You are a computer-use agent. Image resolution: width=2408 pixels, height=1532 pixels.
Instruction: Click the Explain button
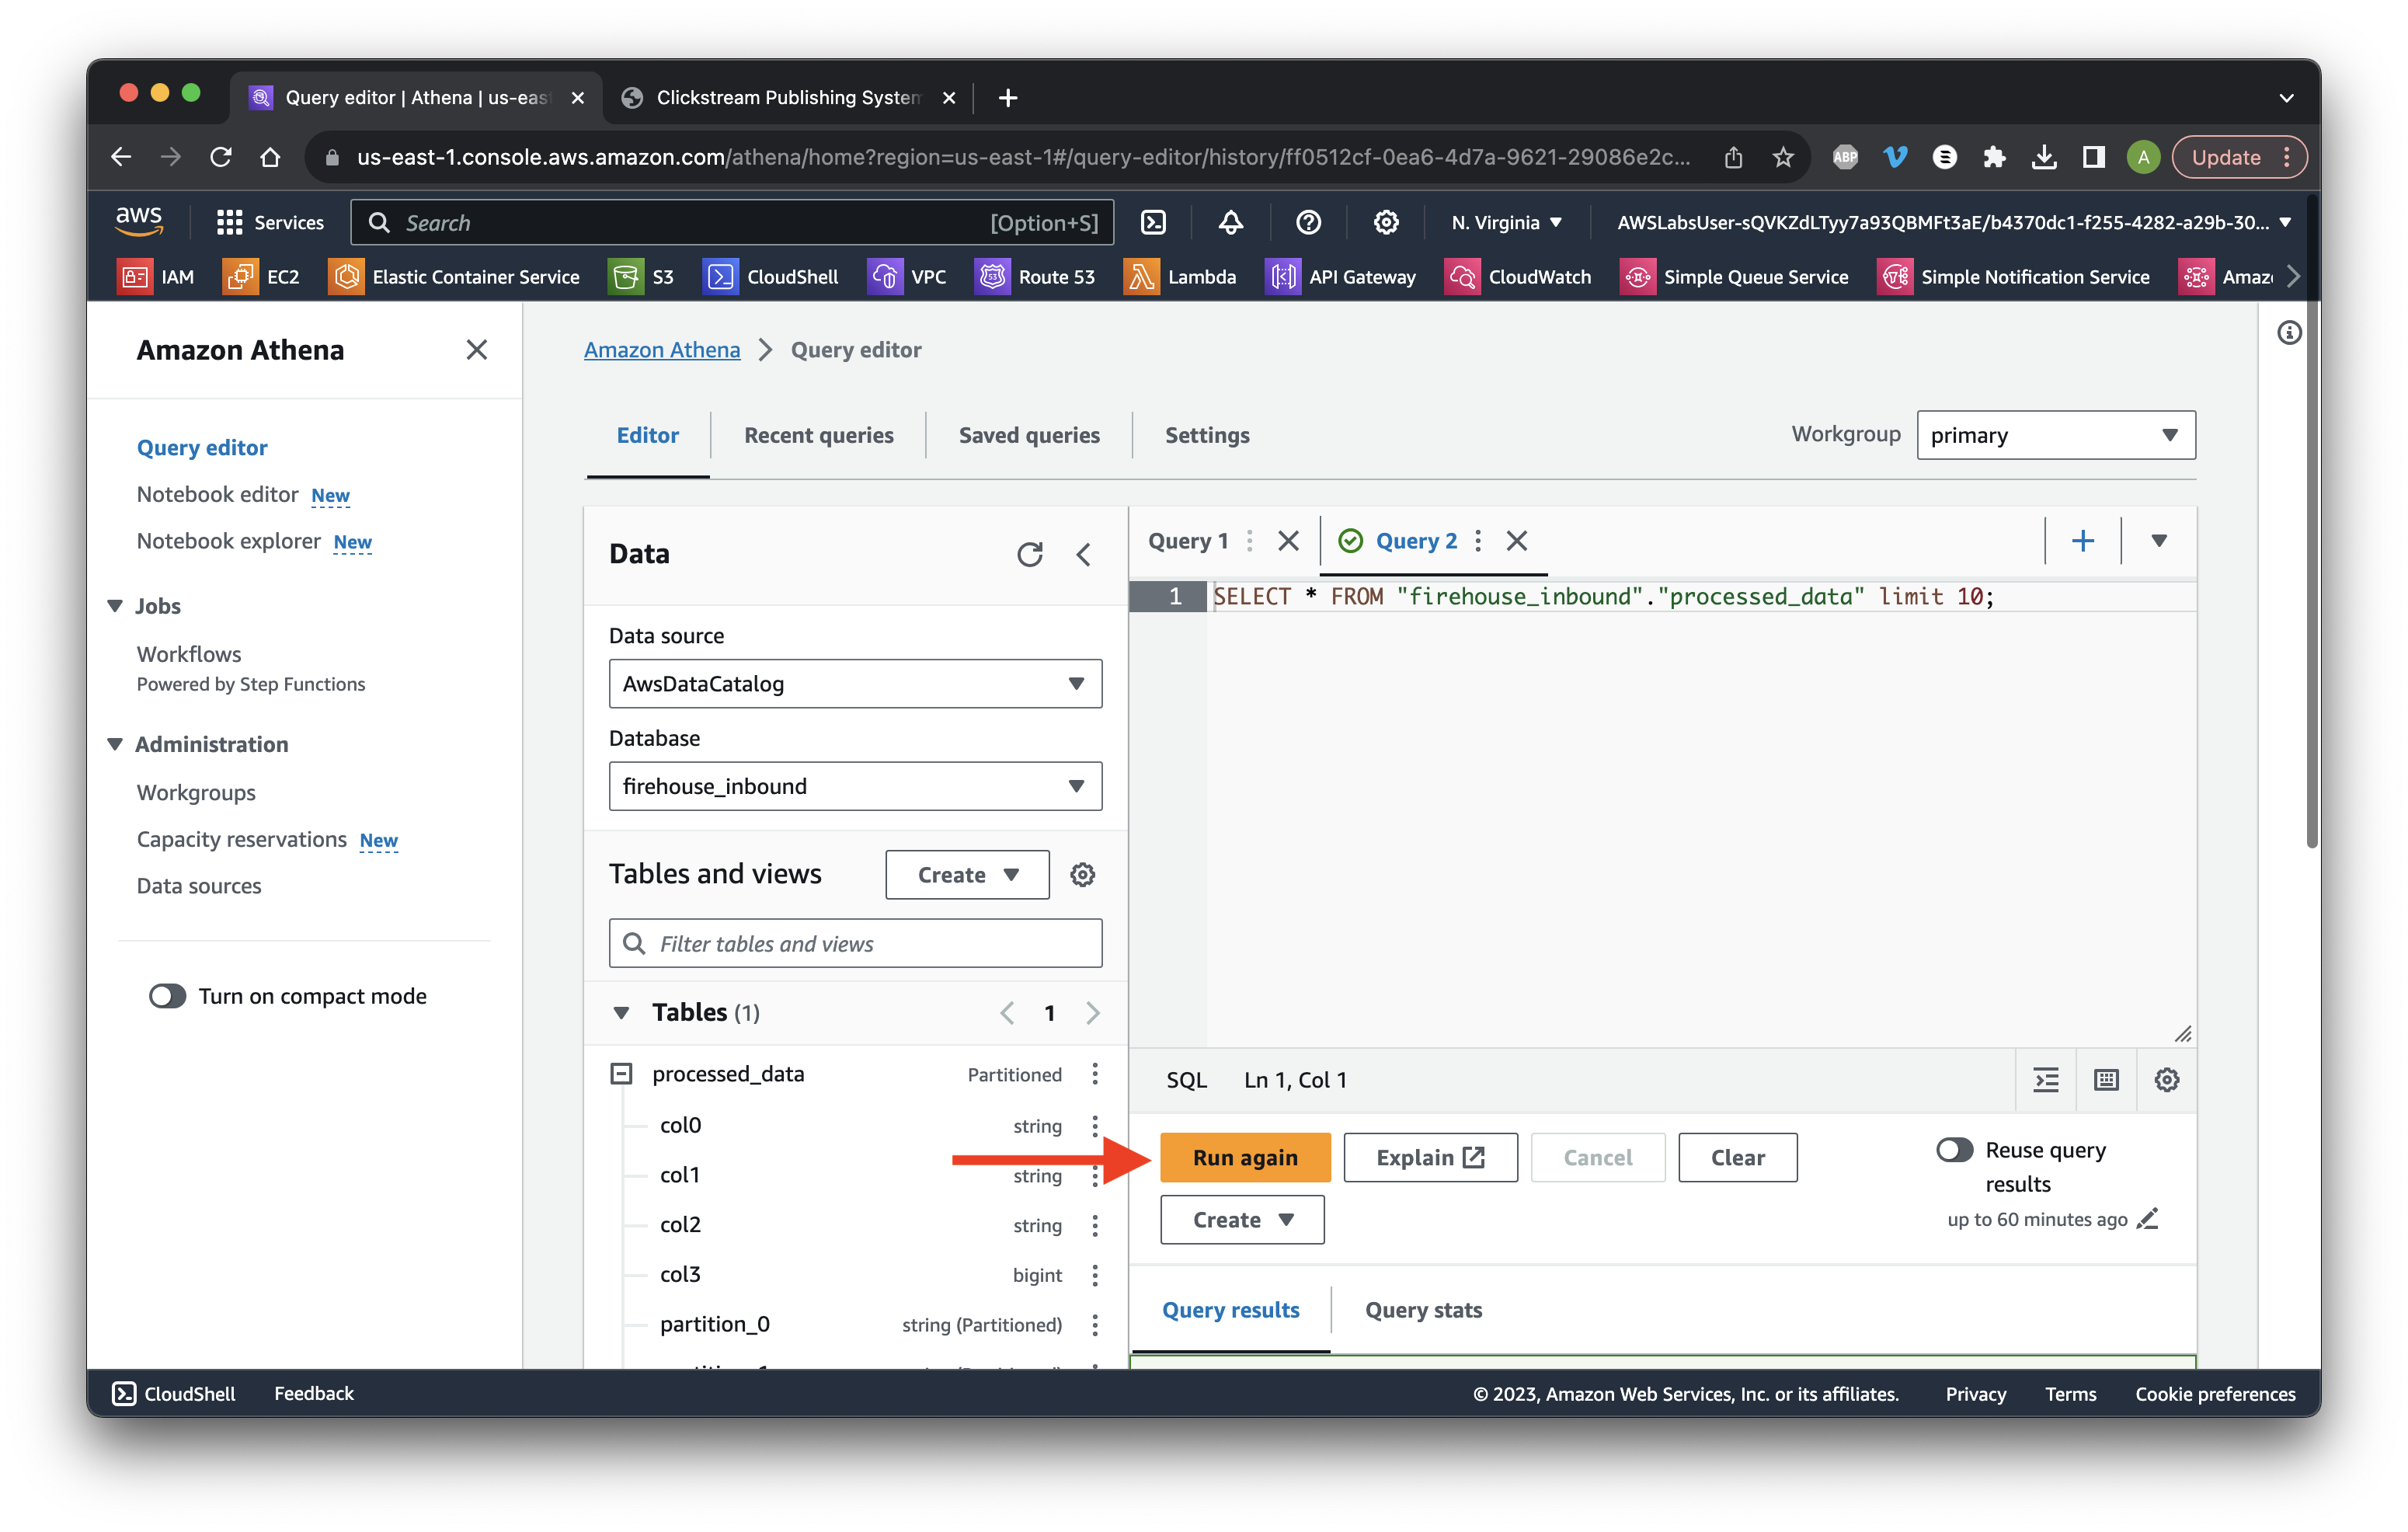coord(1430,1157)
